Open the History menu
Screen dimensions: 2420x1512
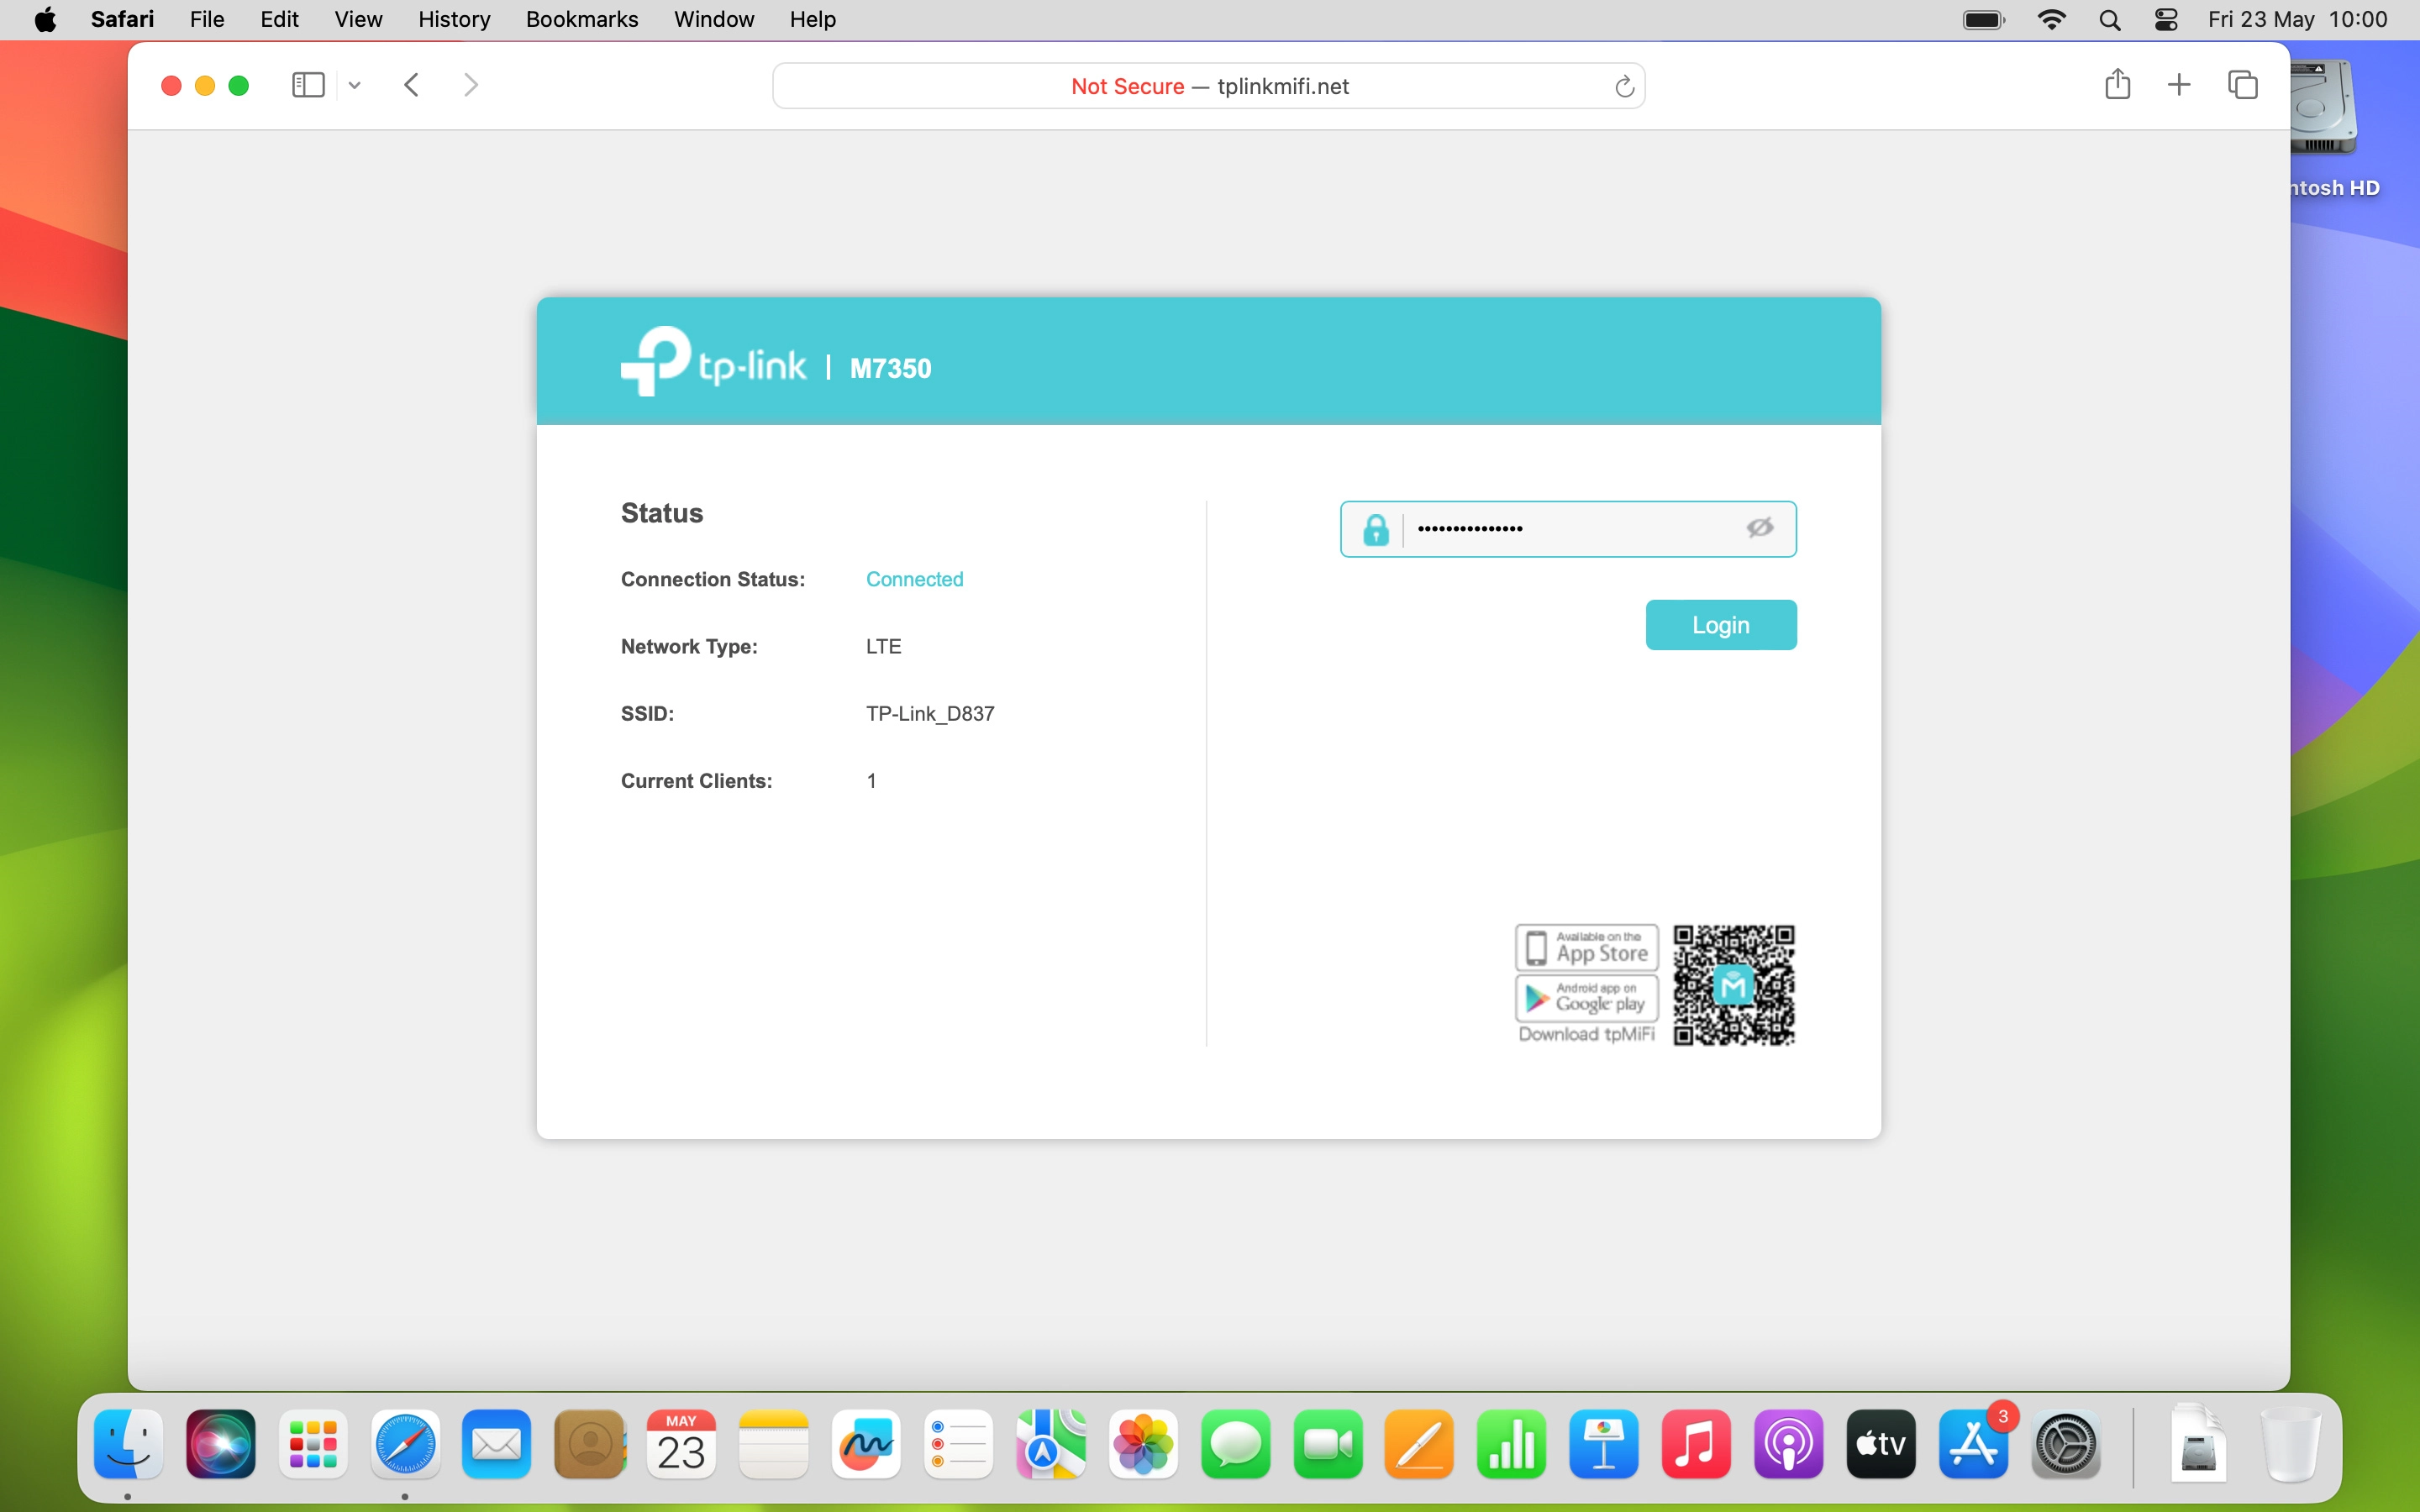(x=453, y=19)
